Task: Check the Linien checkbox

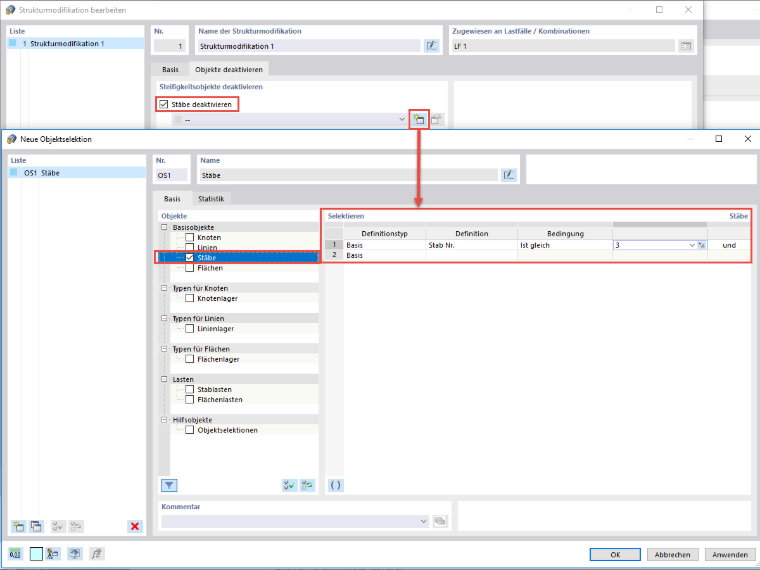Action: (x=190, y=247)
